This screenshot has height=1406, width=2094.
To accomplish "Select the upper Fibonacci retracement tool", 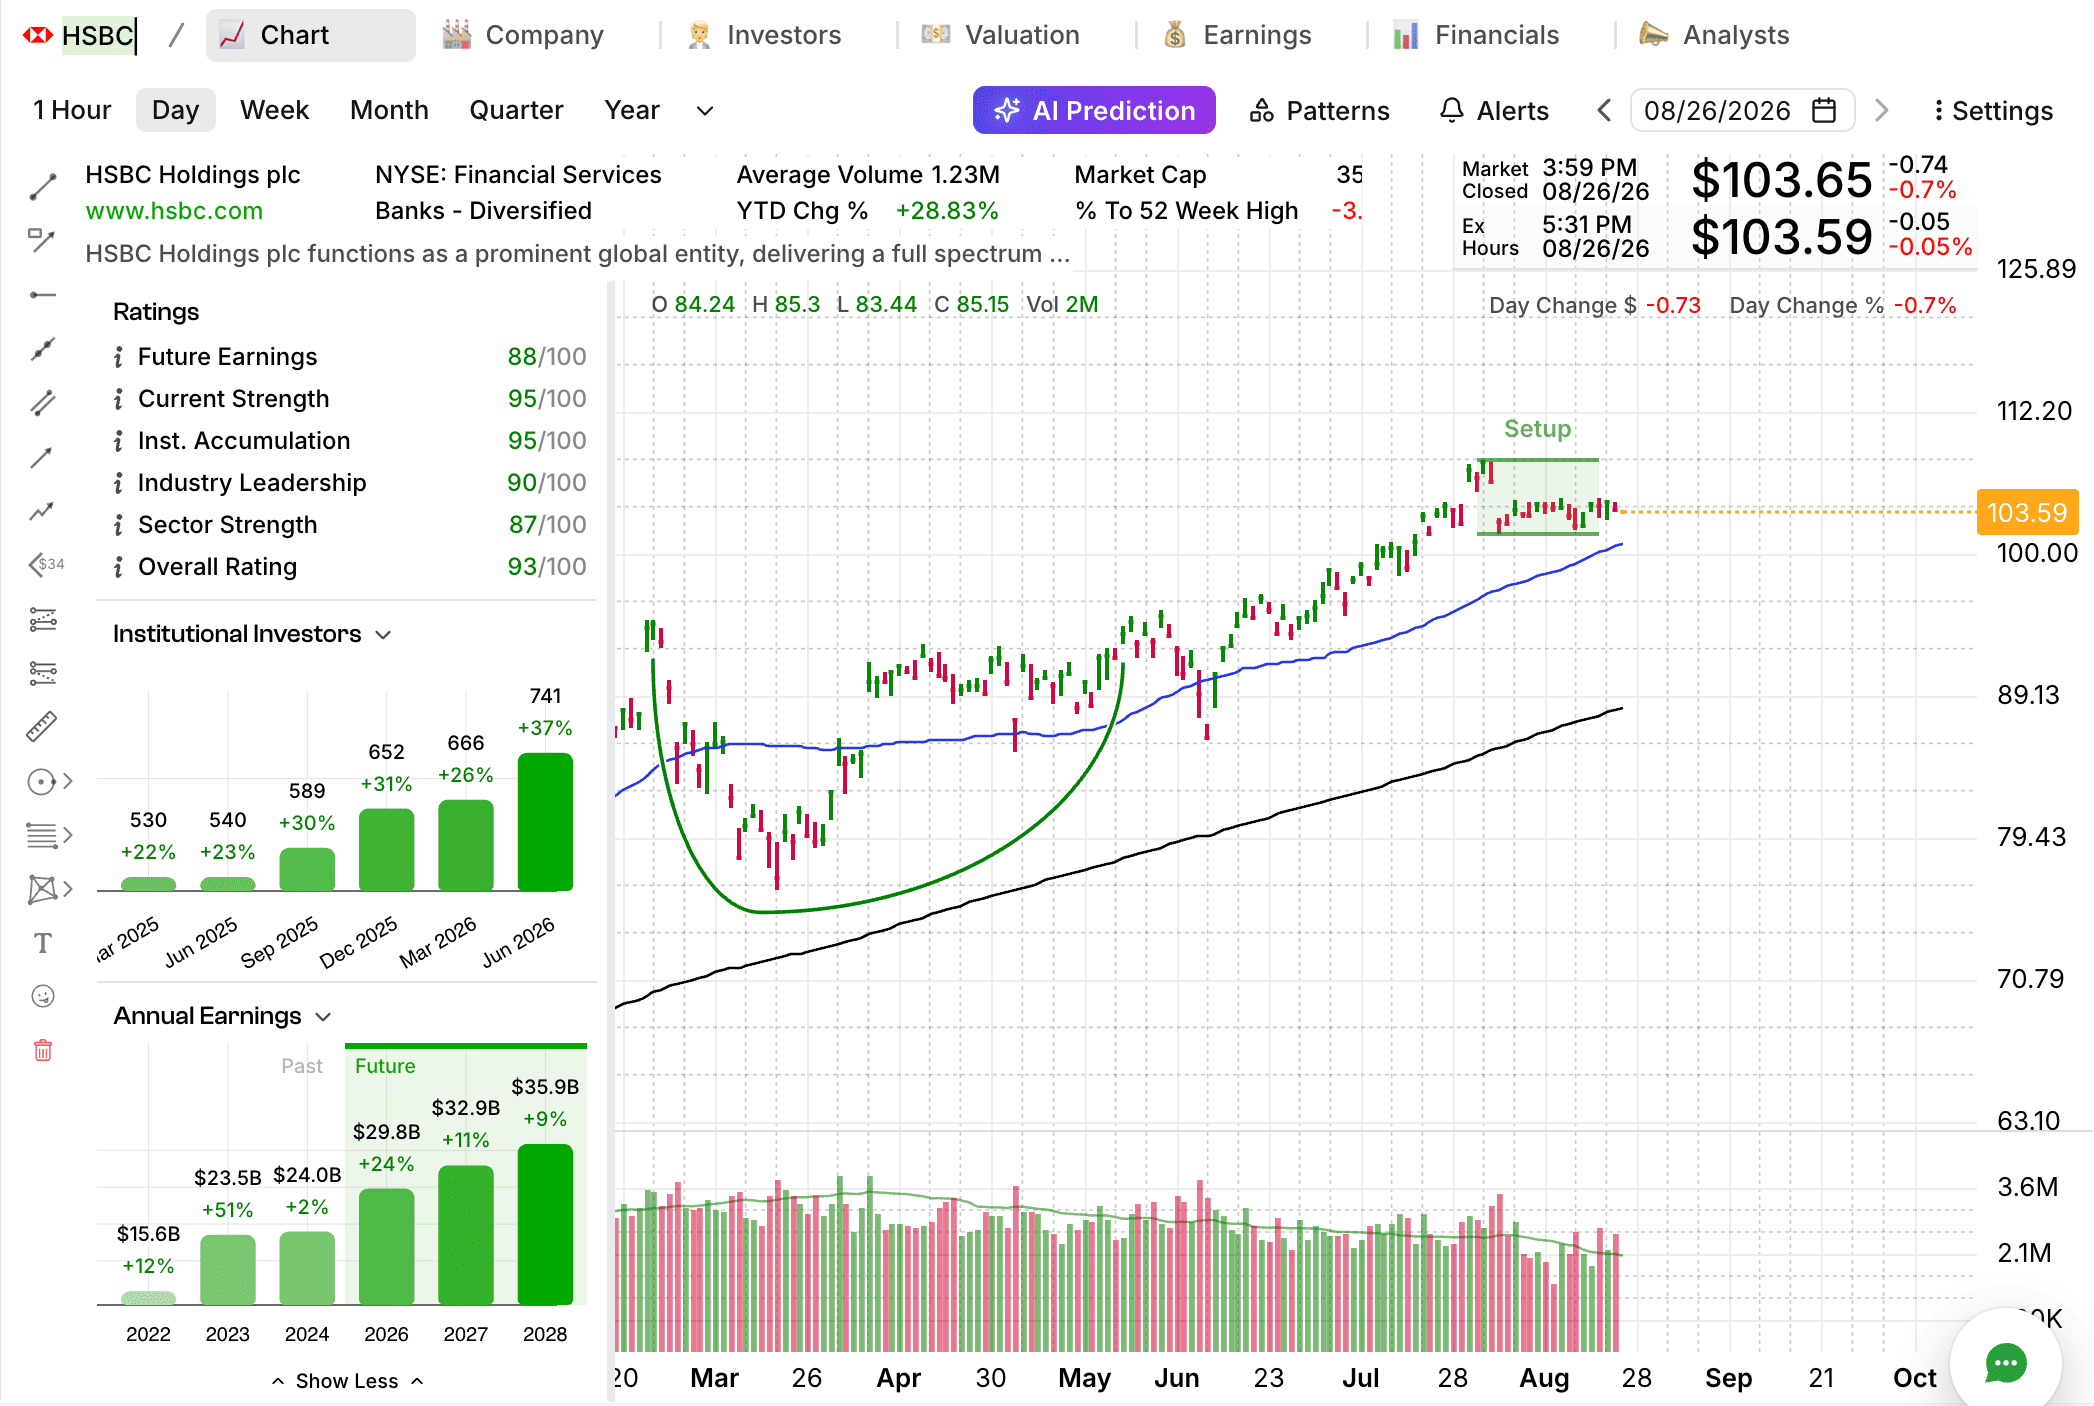I will (x=43, y=619).
